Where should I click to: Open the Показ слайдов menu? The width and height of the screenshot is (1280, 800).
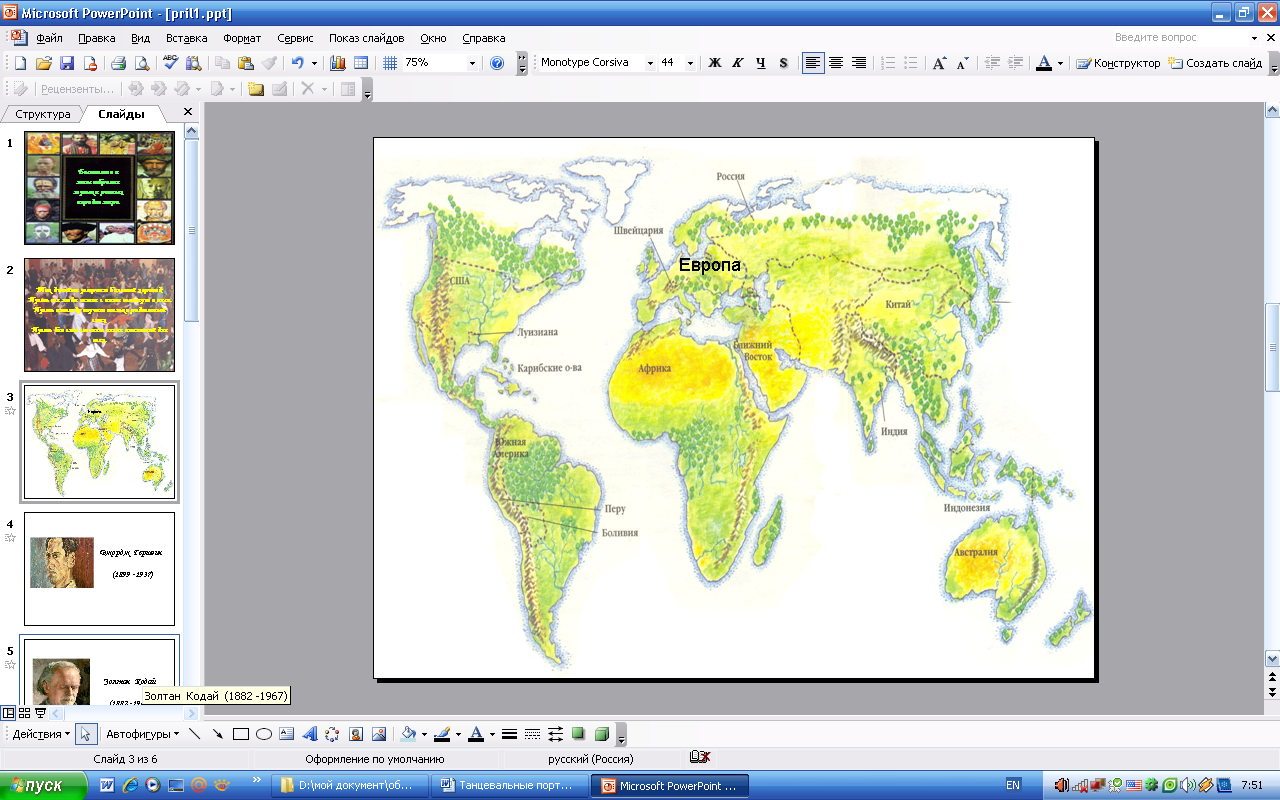[x=367, y=38]
